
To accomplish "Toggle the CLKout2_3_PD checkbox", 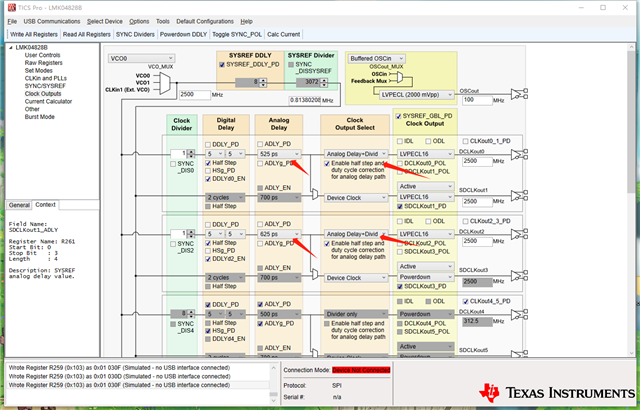I will point(465,221).
